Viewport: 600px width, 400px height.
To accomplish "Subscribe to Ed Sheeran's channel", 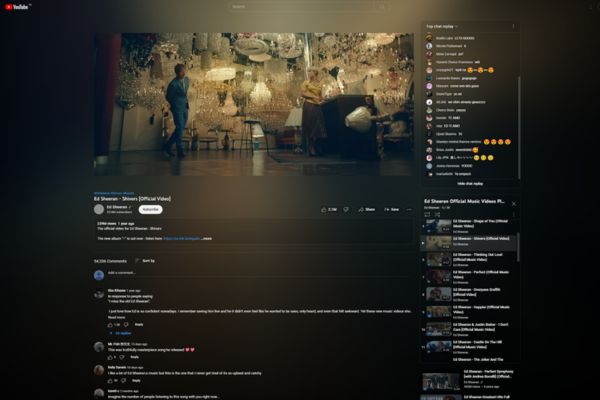I will pos(150,209).
